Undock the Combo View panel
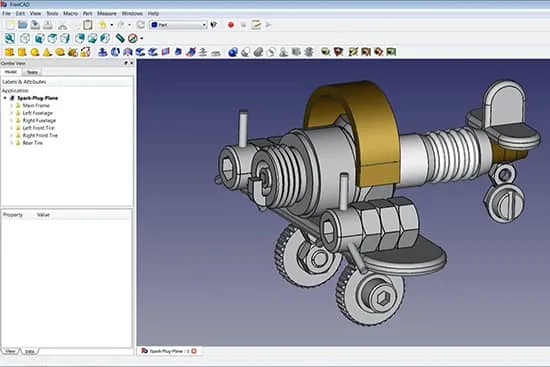550x367 pixels. [x=126, y=63]
